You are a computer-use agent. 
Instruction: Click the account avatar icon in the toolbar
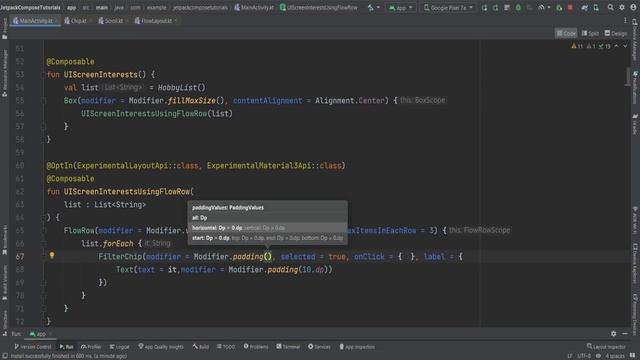click(633, 7)
